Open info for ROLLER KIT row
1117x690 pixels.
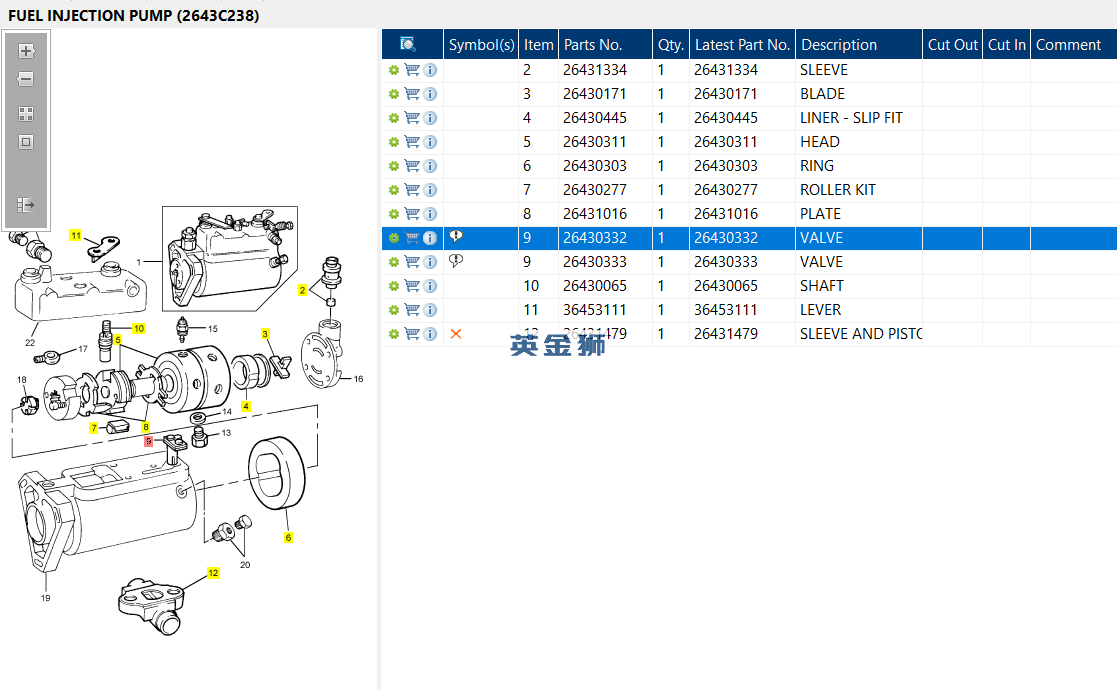[430, 190]
